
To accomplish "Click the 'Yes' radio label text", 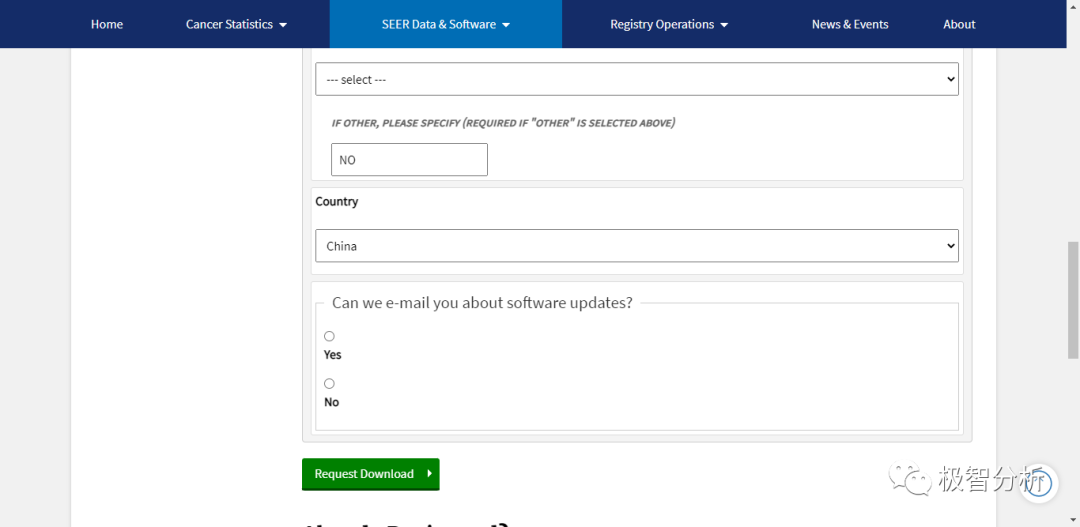I will click(333, 355).
